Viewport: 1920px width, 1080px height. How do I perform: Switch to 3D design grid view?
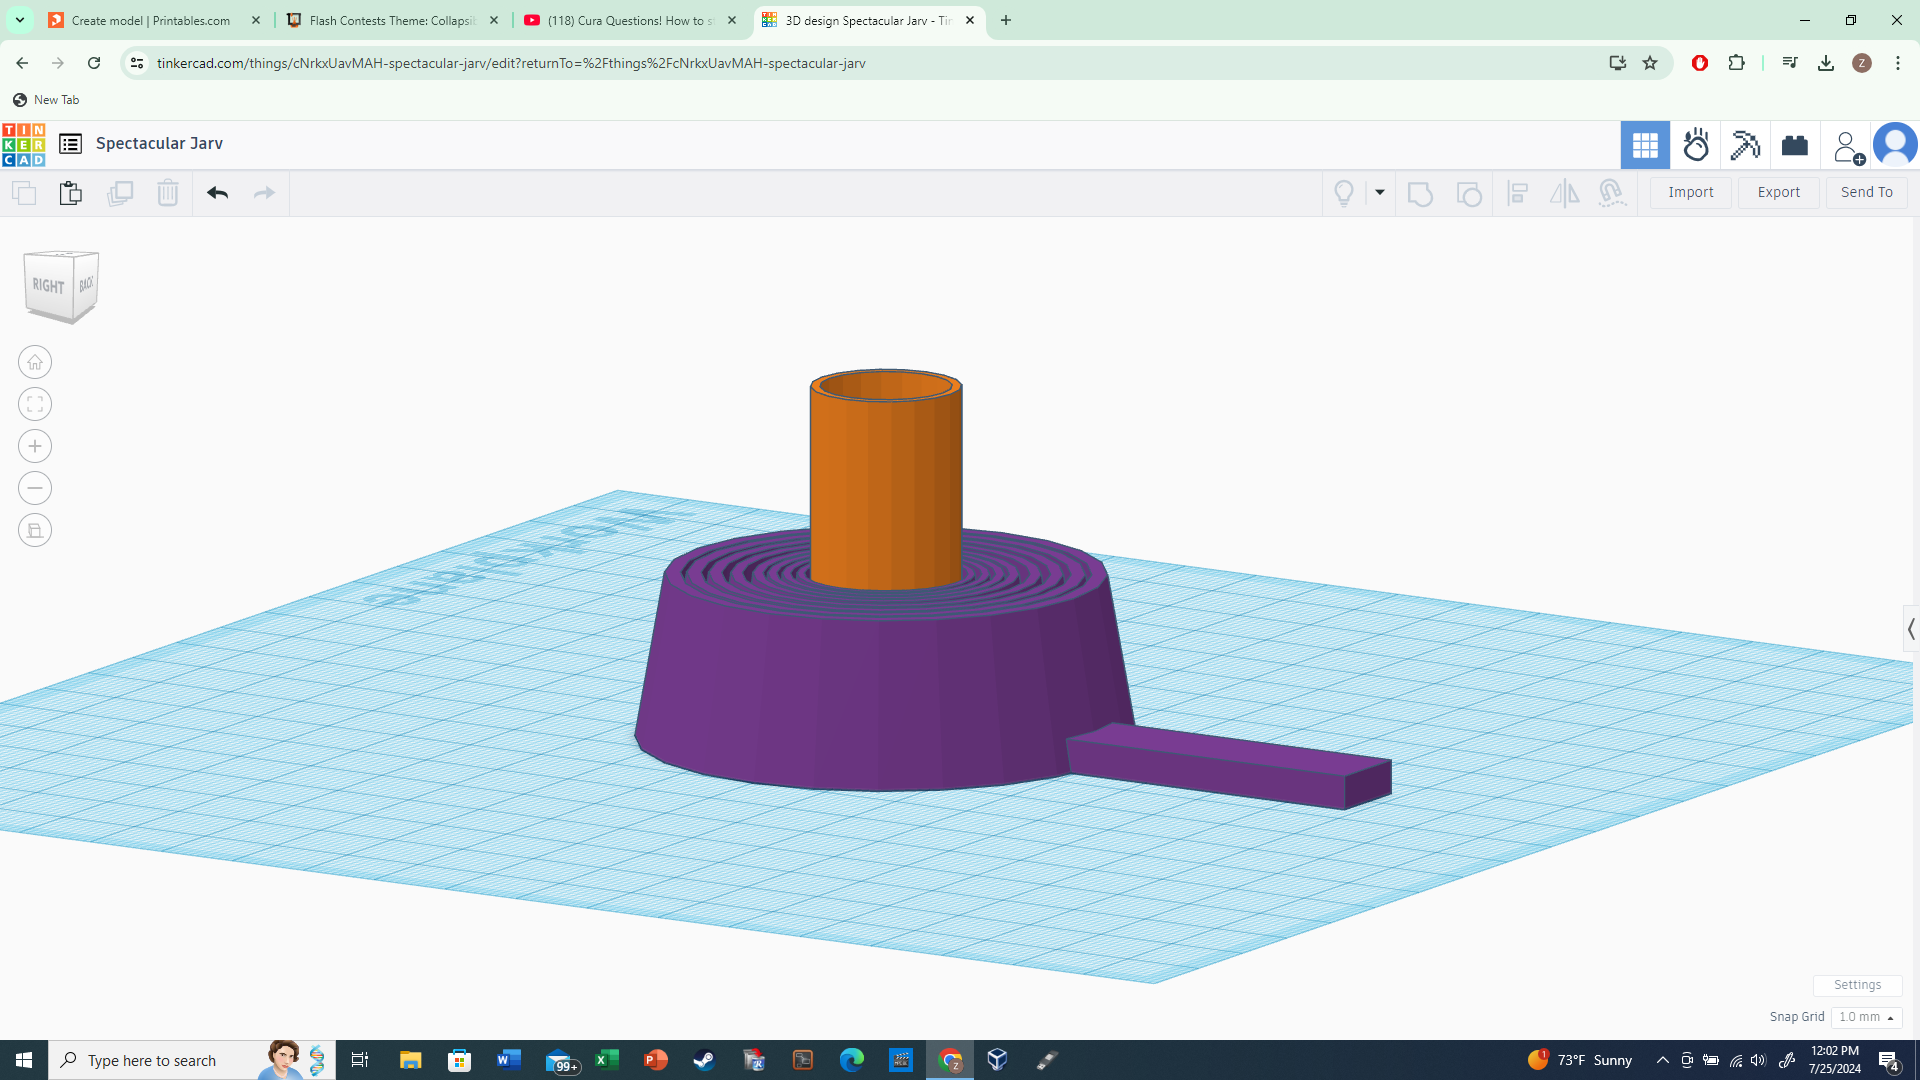point(1645,146)
